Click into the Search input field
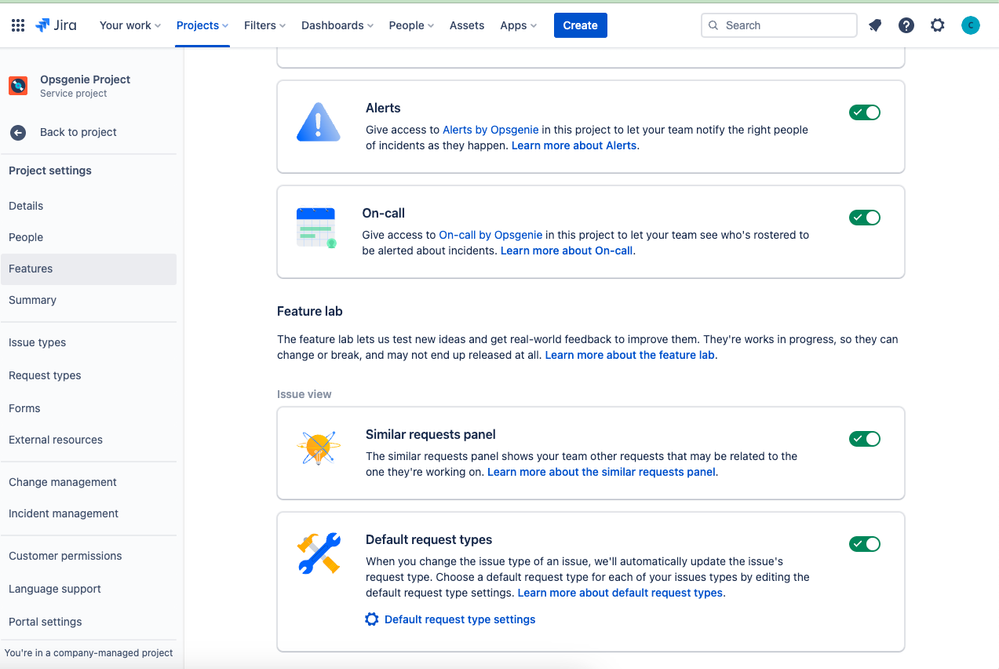Image resolution: width=999 pixels, height=669 pixels. tap(779, 25)
